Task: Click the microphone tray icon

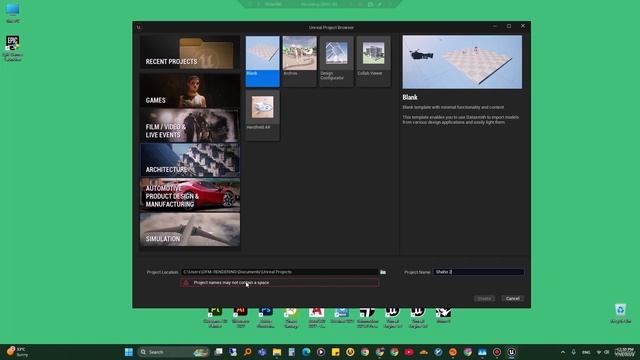Action: point(573,352)
